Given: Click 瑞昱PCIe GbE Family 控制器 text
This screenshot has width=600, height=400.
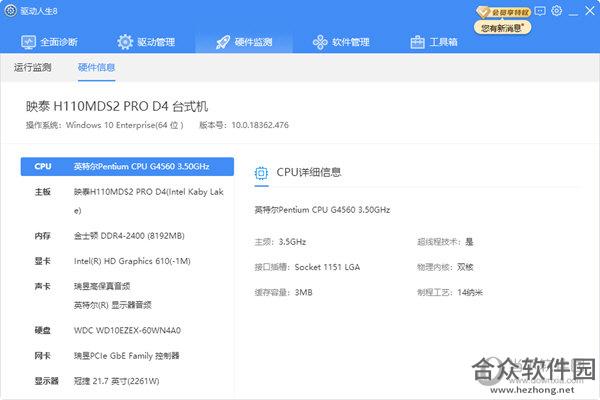Looking at the screenshot, I should click(x=126, y=356).
